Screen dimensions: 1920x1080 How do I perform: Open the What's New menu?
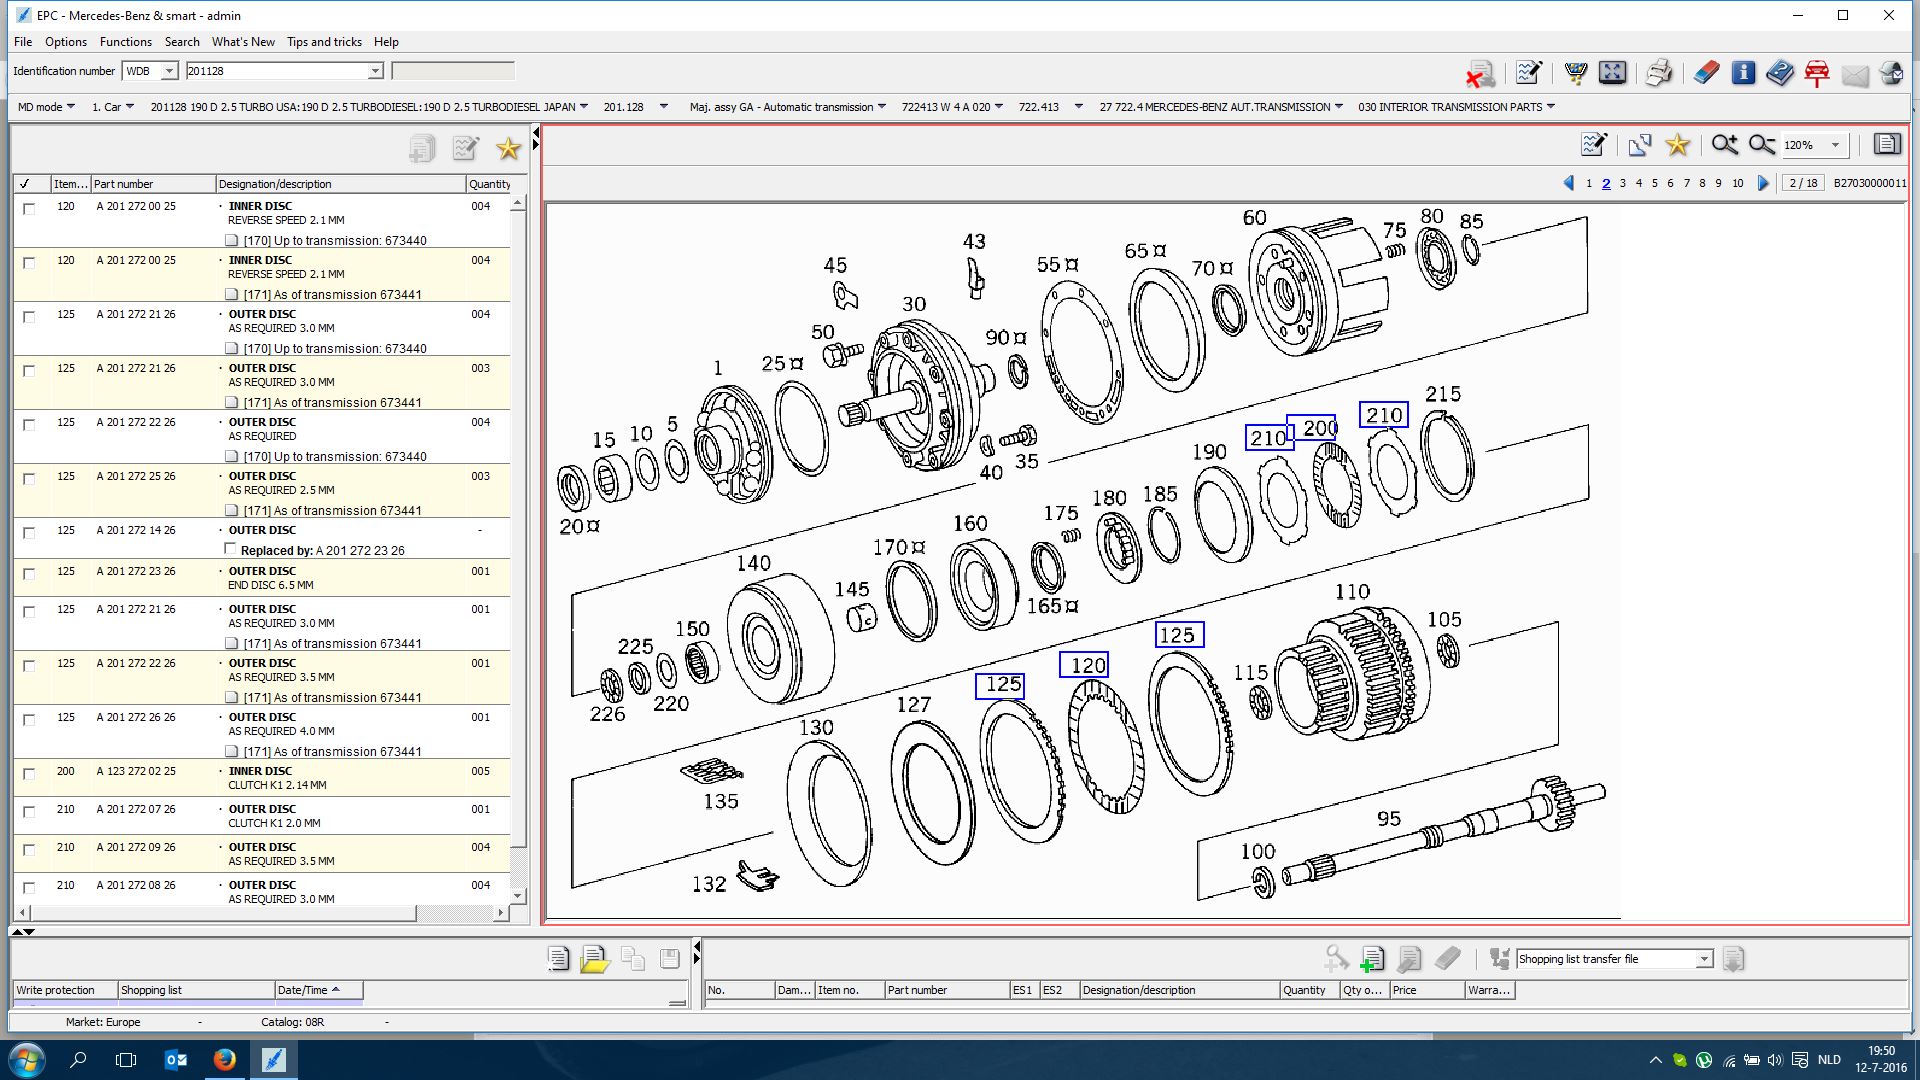pyautogui.click(x=243, y=42)
